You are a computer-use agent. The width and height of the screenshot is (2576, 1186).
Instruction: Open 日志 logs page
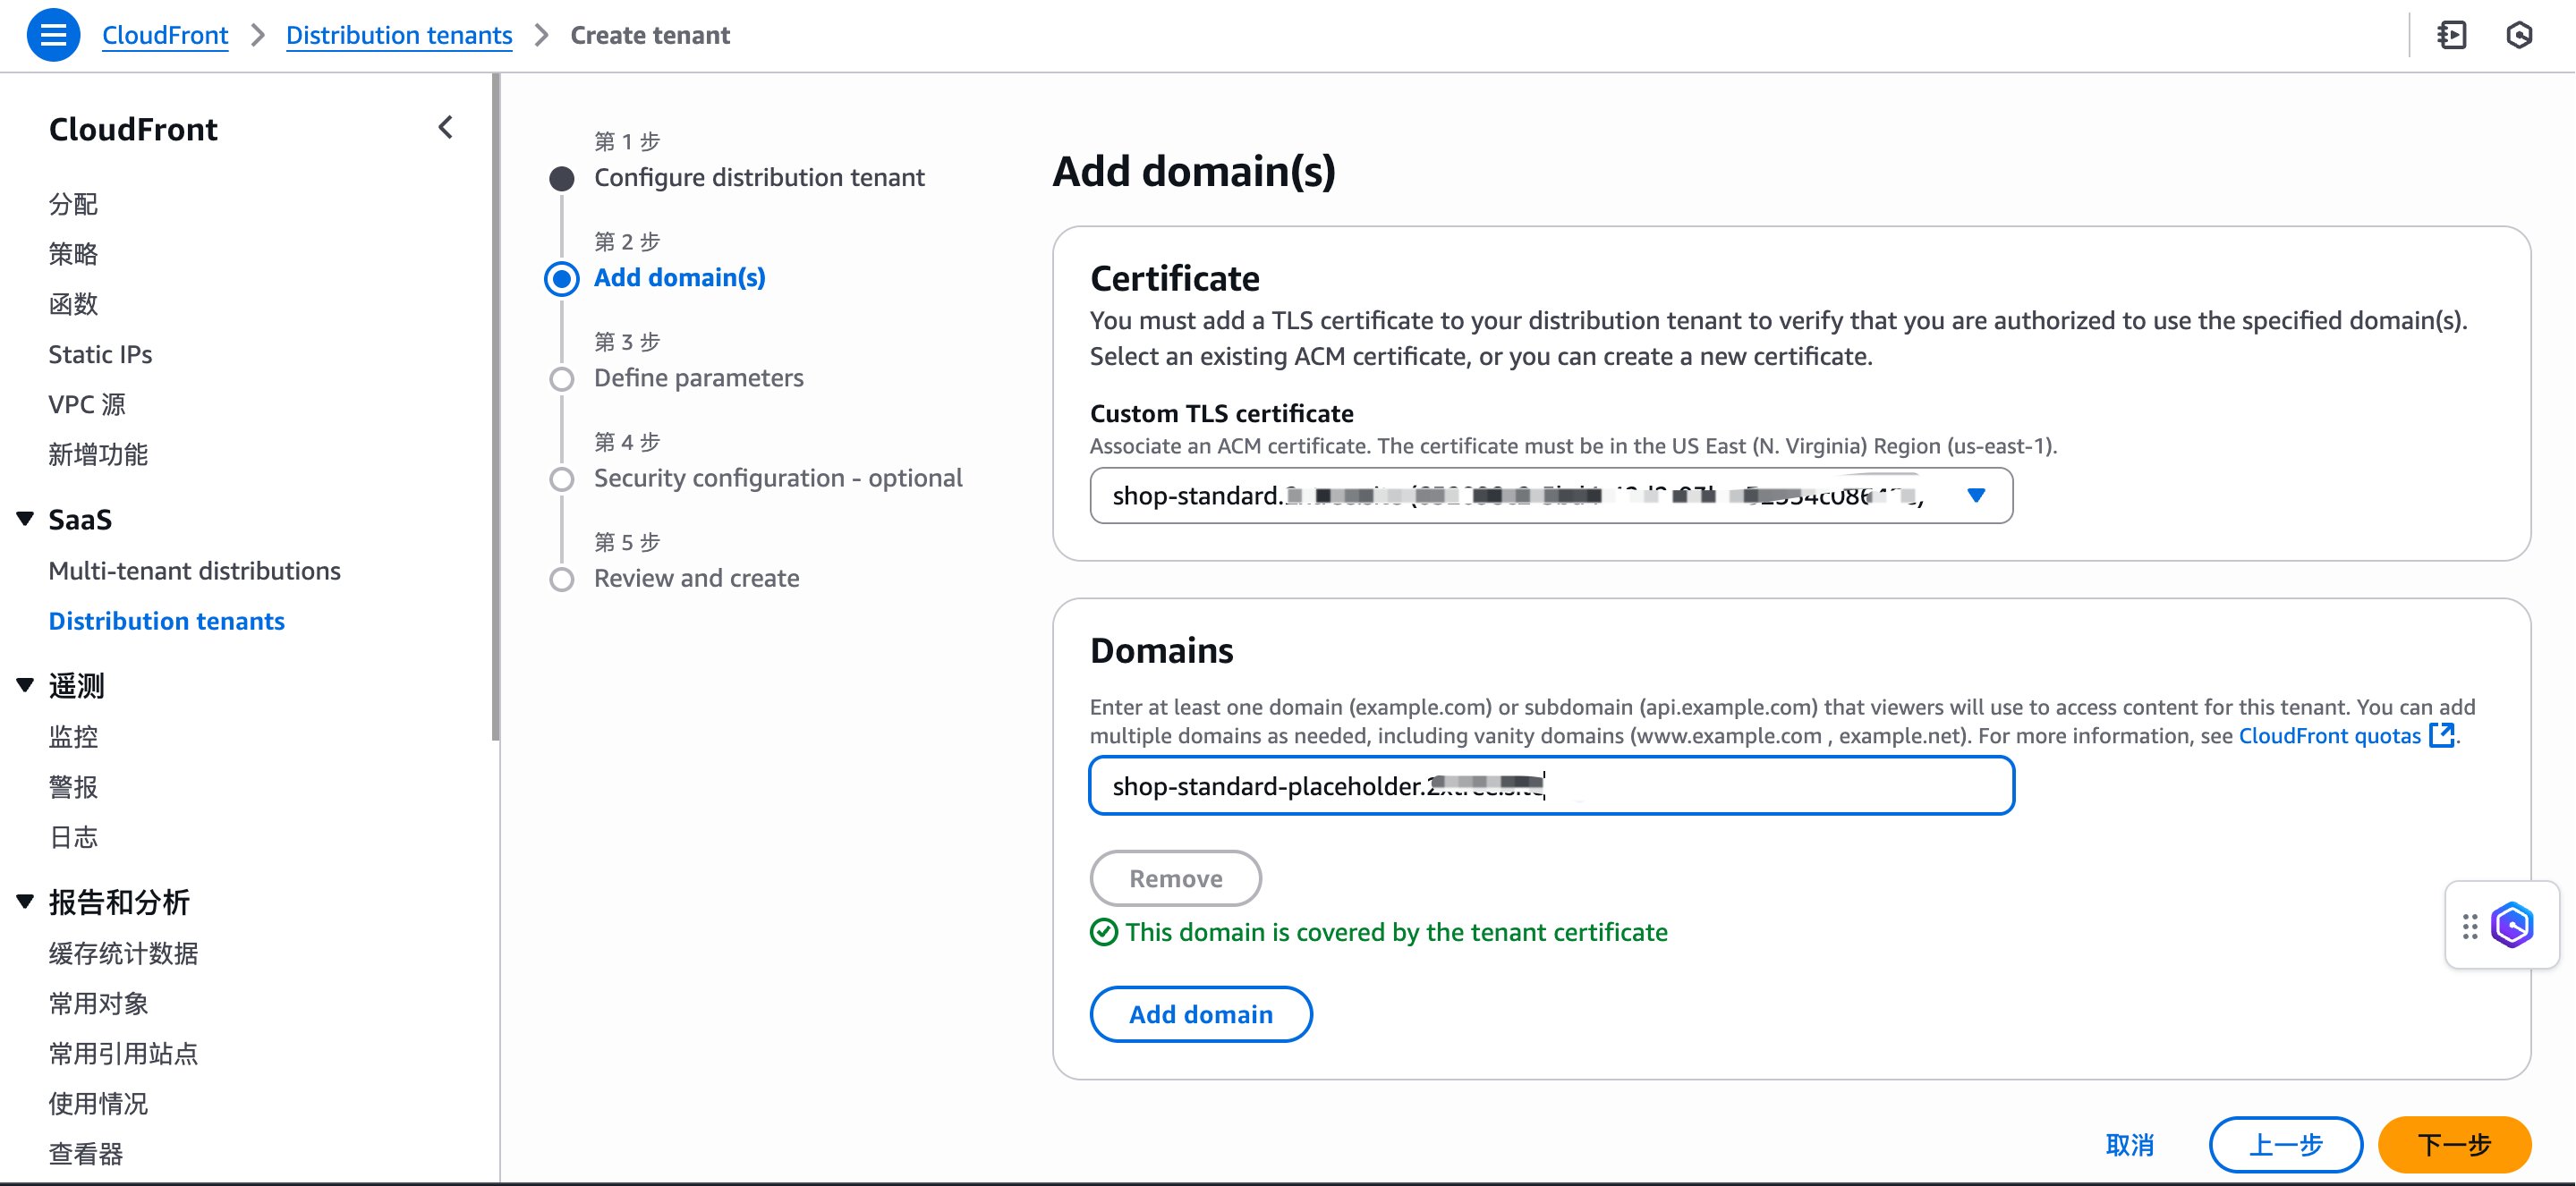(73, 837)
